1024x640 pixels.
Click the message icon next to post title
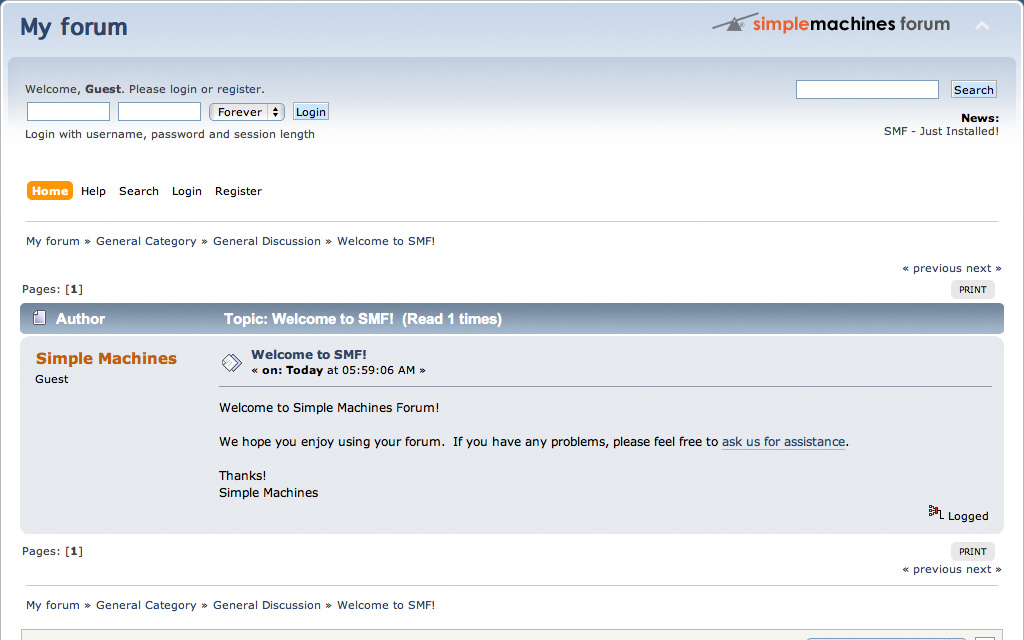231,362
